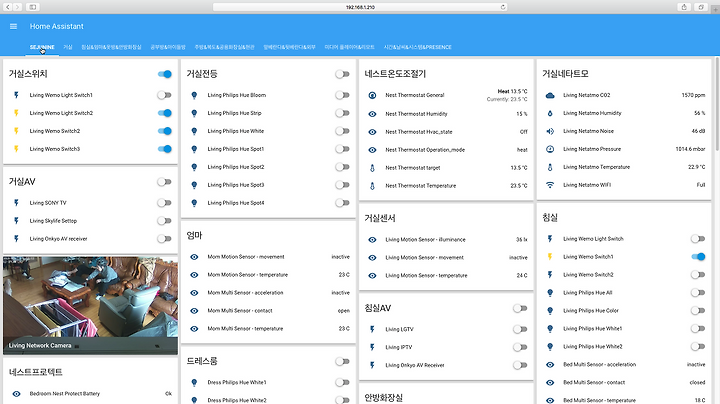
Task: Click the gauge icon for Living Netatmo Pressure
Action: [x=550, y=149]
